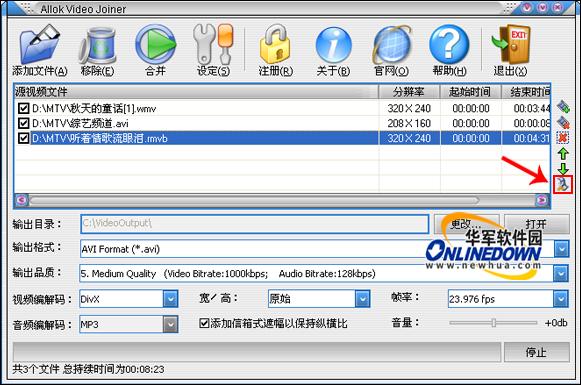
Task: Toggle the letterbox aspect ratio (添加信箱式遮幅) checkbox
Action: (204, 323)
